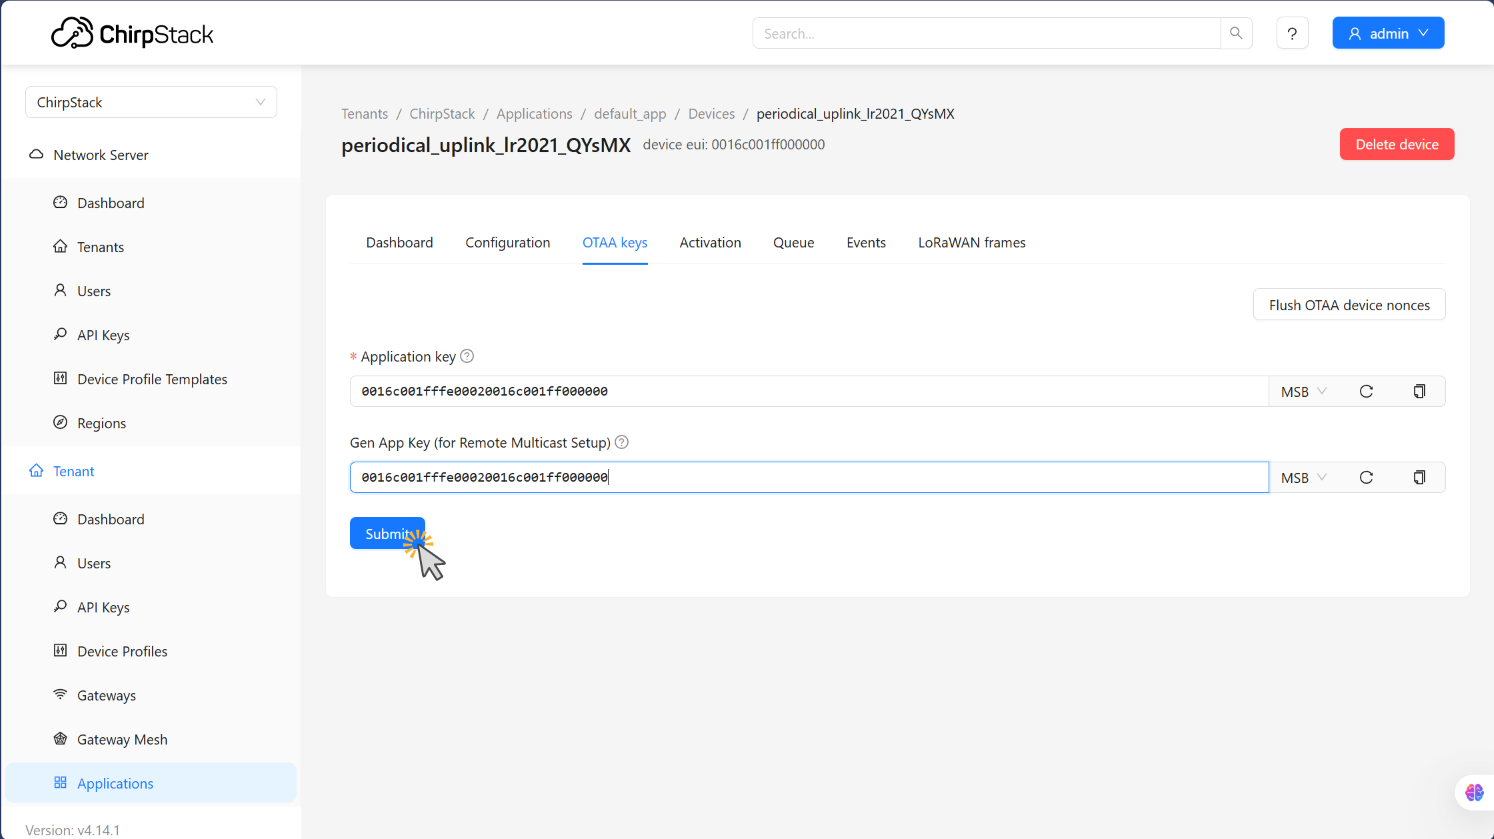Viewport: 1494px width, 839px height.
Task: Copy the Application key
Action: (x=1419, y=391)
